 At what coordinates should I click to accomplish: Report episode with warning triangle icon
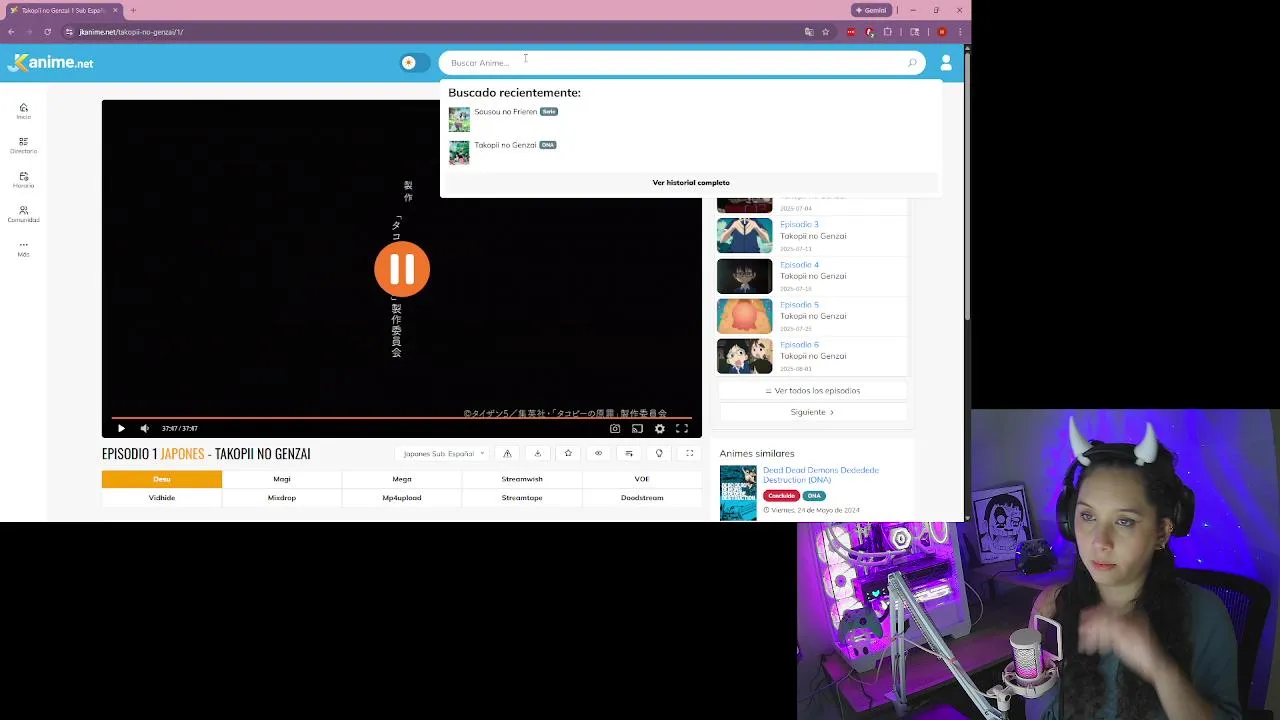click(x=507, y=454)
